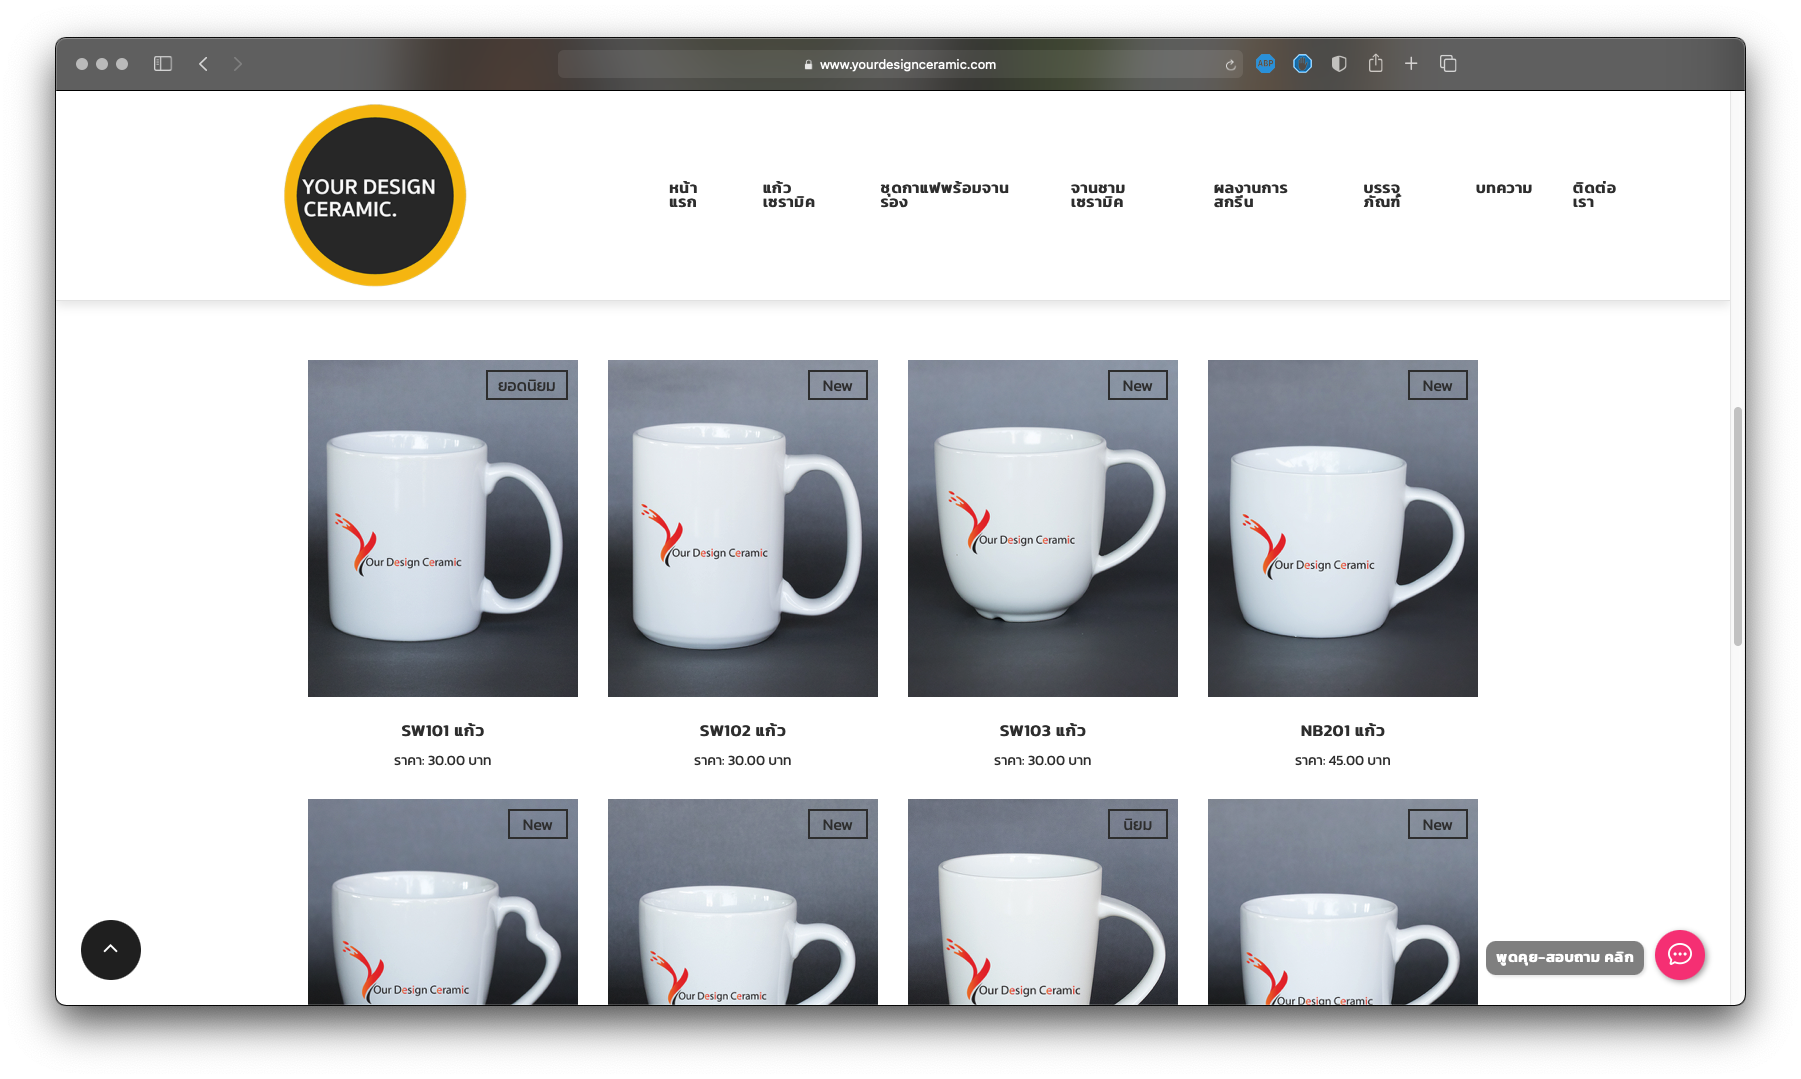Open the แก้วเซรามิค menu item
The height and width of the screenshot is (1079, 1801).
788,195
